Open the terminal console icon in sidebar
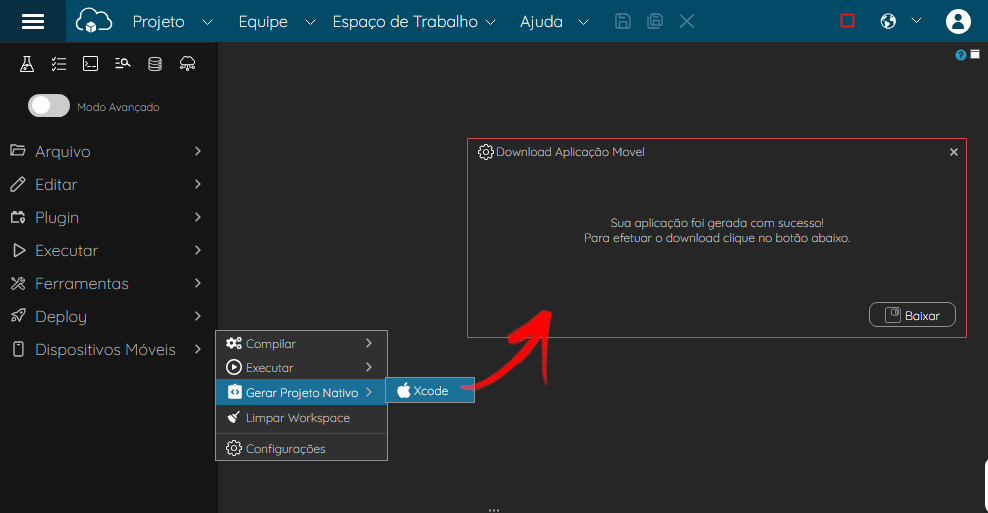The width and height of the screenshot is (988, 513). tap(91, 64)
